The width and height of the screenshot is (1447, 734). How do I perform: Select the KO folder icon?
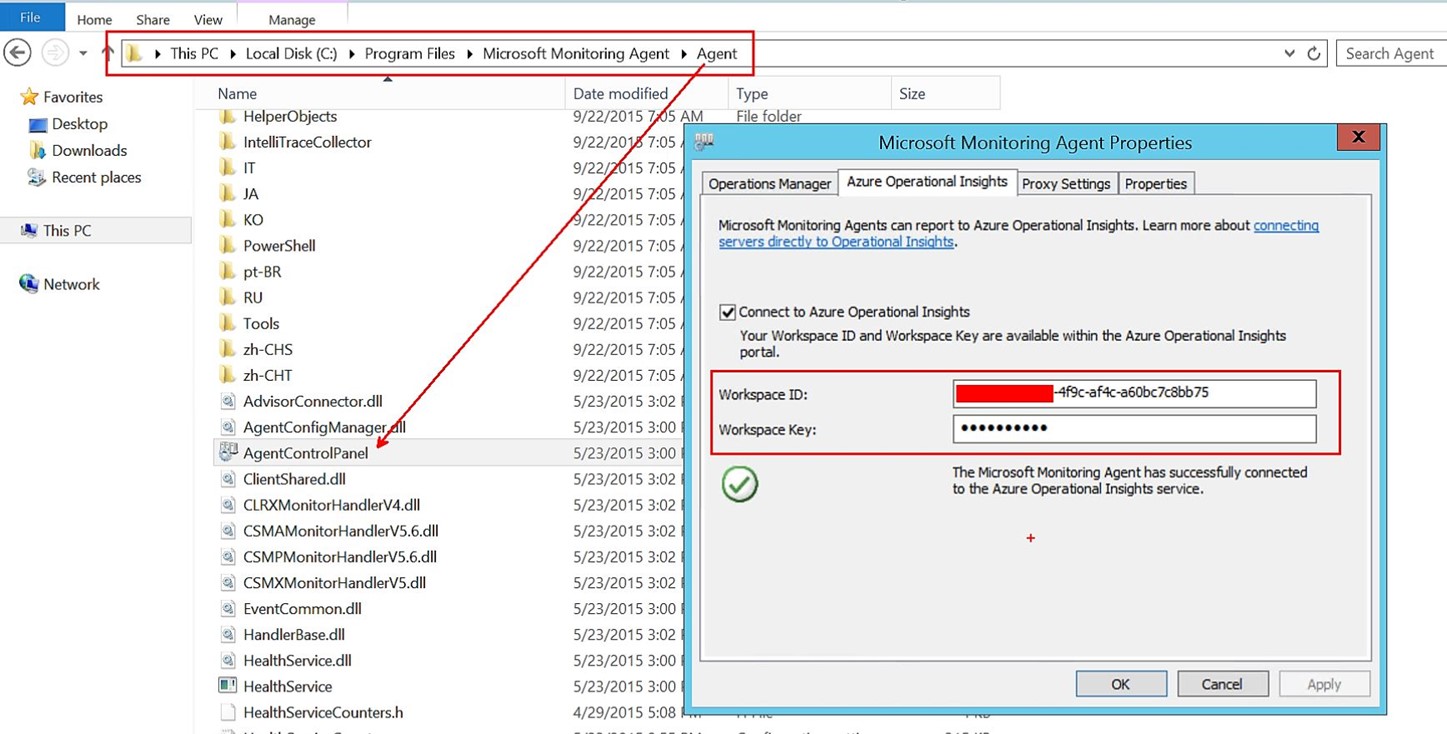click(227, 220)
